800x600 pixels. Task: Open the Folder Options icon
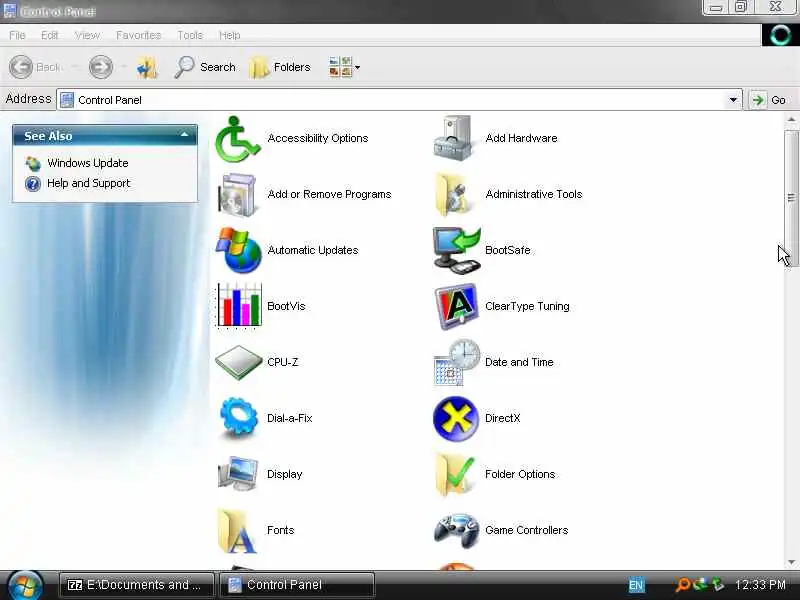[x=454, y=474]
